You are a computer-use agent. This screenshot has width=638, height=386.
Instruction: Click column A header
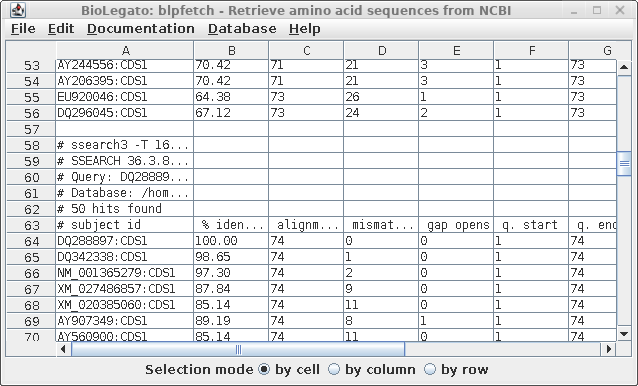click(x=125, y=50)
